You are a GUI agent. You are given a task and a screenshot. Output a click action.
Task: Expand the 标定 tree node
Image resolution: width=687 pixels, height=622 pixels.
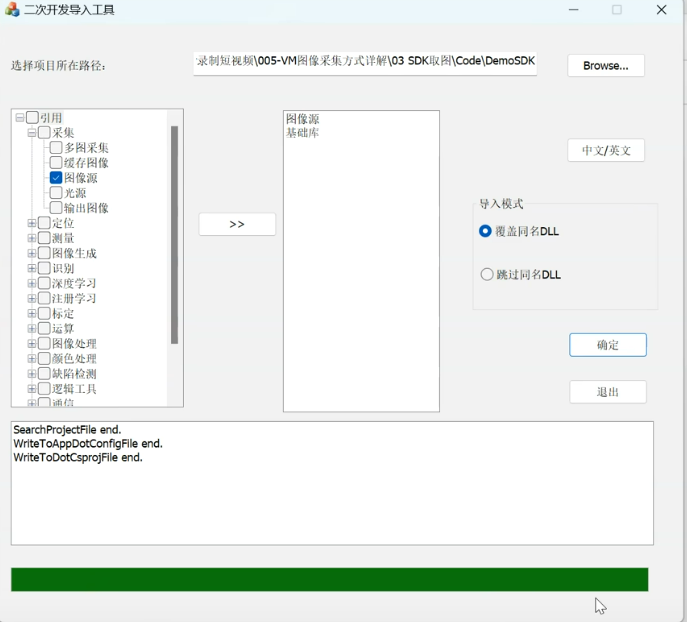point(32,313)
